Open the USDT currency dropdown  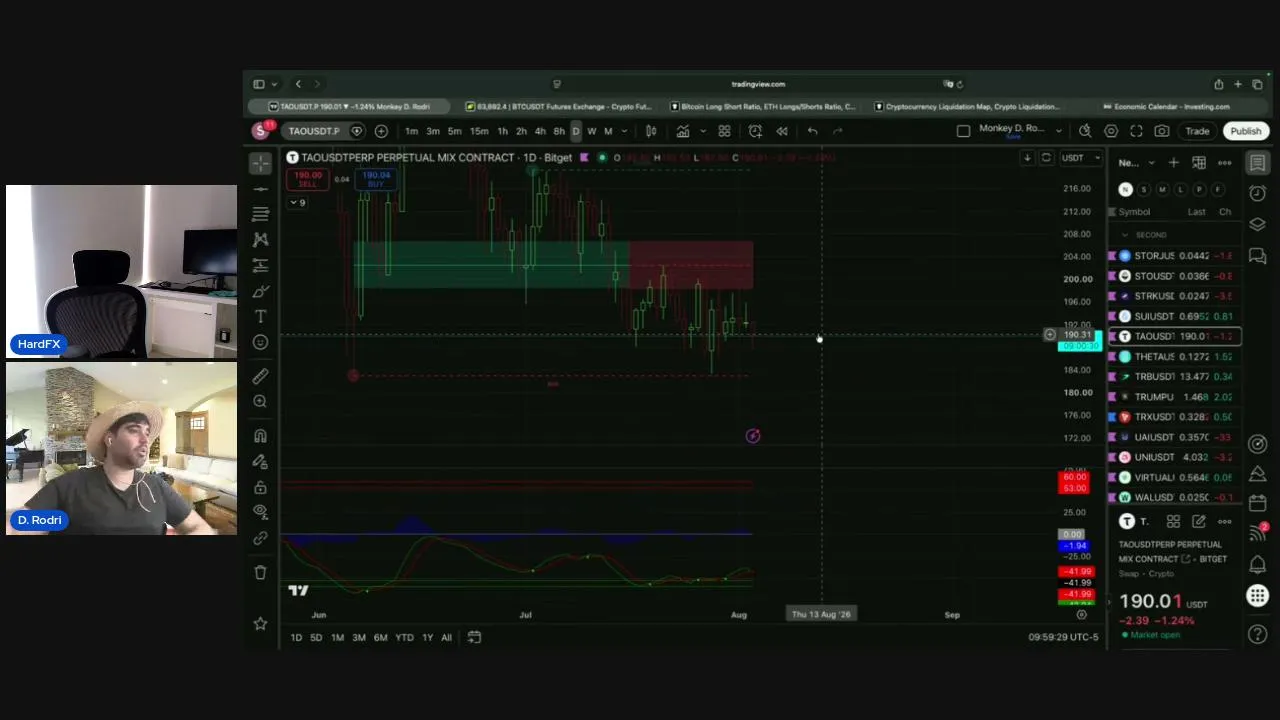coord(1080,158)
